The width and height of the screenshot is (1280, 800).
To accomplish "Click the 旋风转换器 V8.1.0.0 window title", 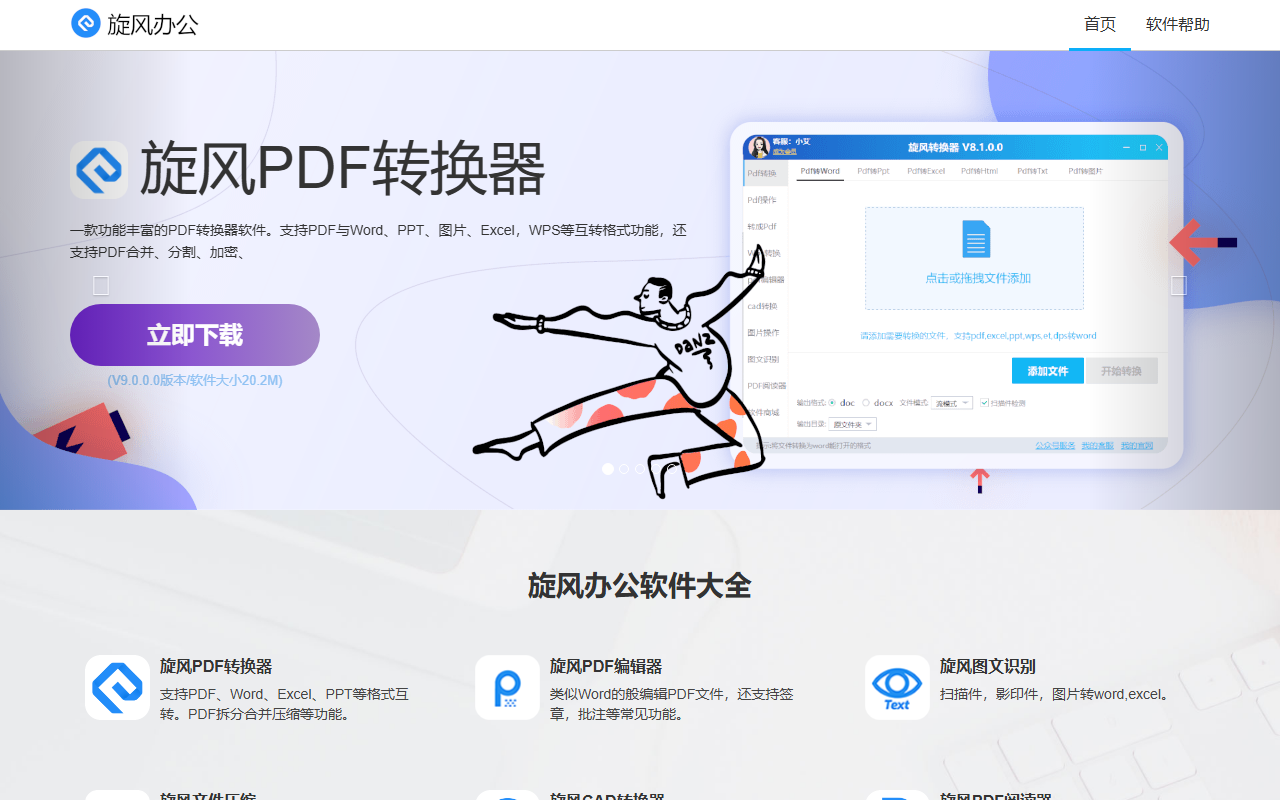I will coord(955,147).
